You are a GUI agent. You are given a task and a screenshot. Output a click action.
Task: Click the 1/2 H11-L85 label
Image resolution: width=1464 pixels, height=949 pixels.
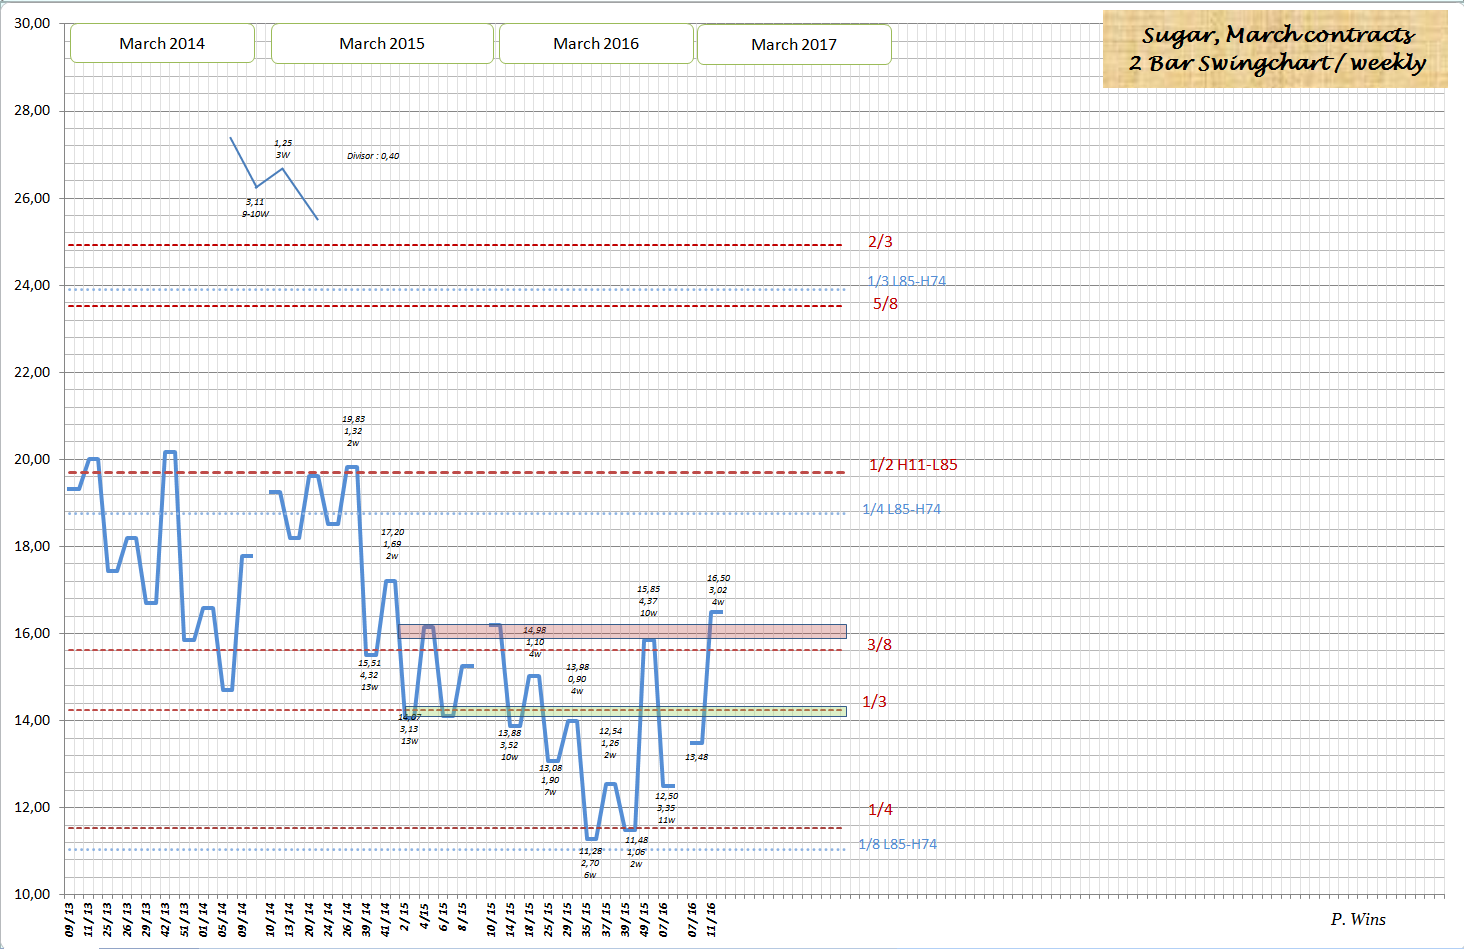pyautogui.click(x=913, y=465)
